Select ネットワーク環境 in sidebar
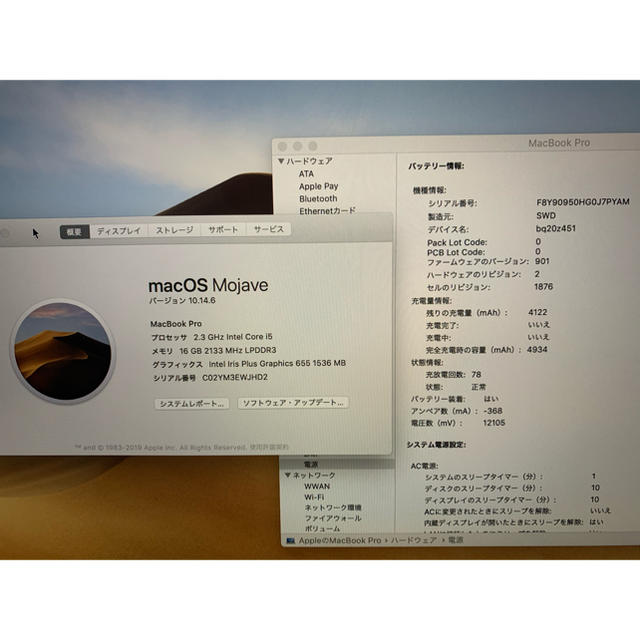 [333, 508]
